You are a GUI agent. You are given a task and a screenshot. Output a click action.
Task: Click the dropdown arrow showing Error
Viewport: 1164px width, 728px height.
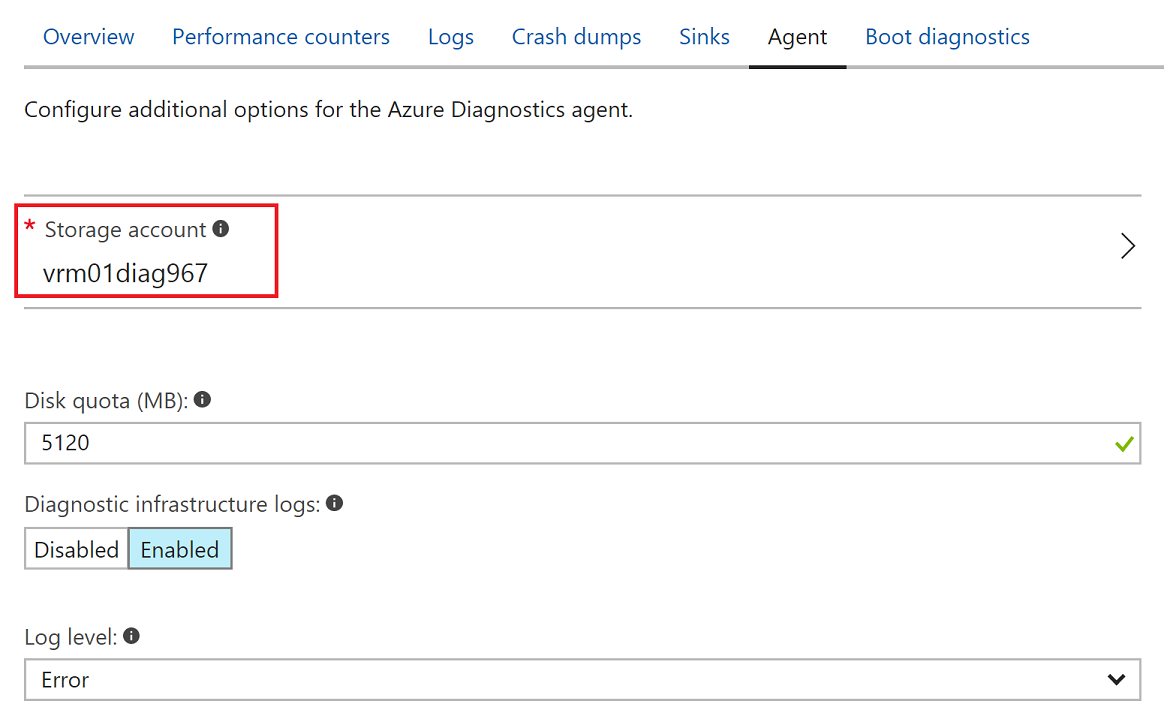1117,679
